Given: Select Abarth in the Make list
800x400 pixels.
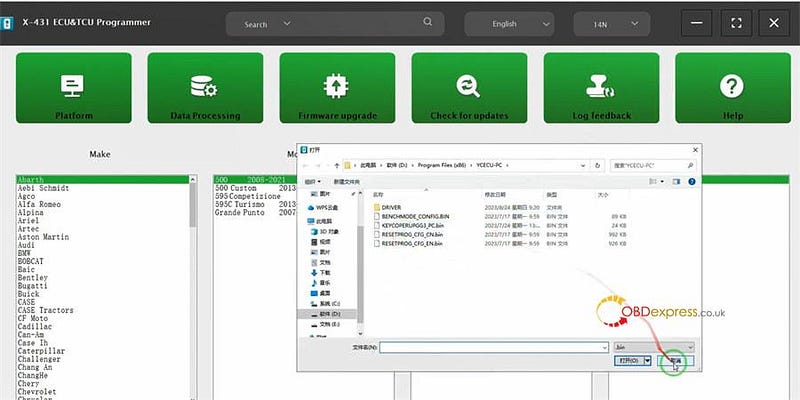Looking at the screenshot, I should [103, 180].
